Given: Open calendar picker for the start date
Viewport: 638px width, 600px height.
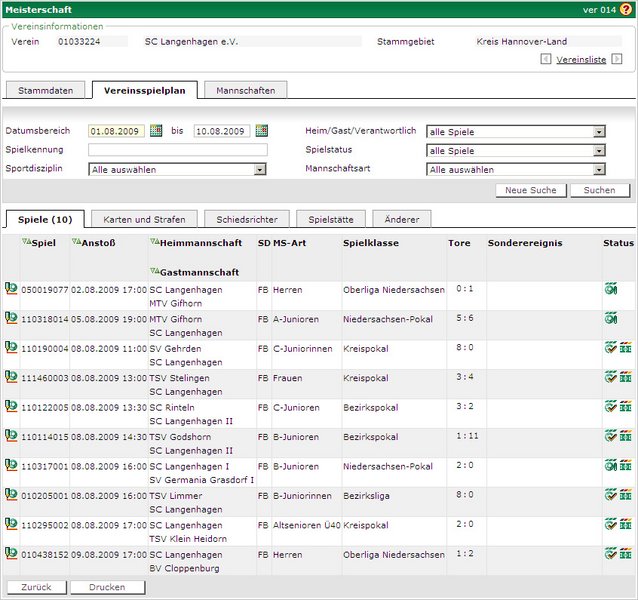Looking at the screenshot, I should point(156,131).
